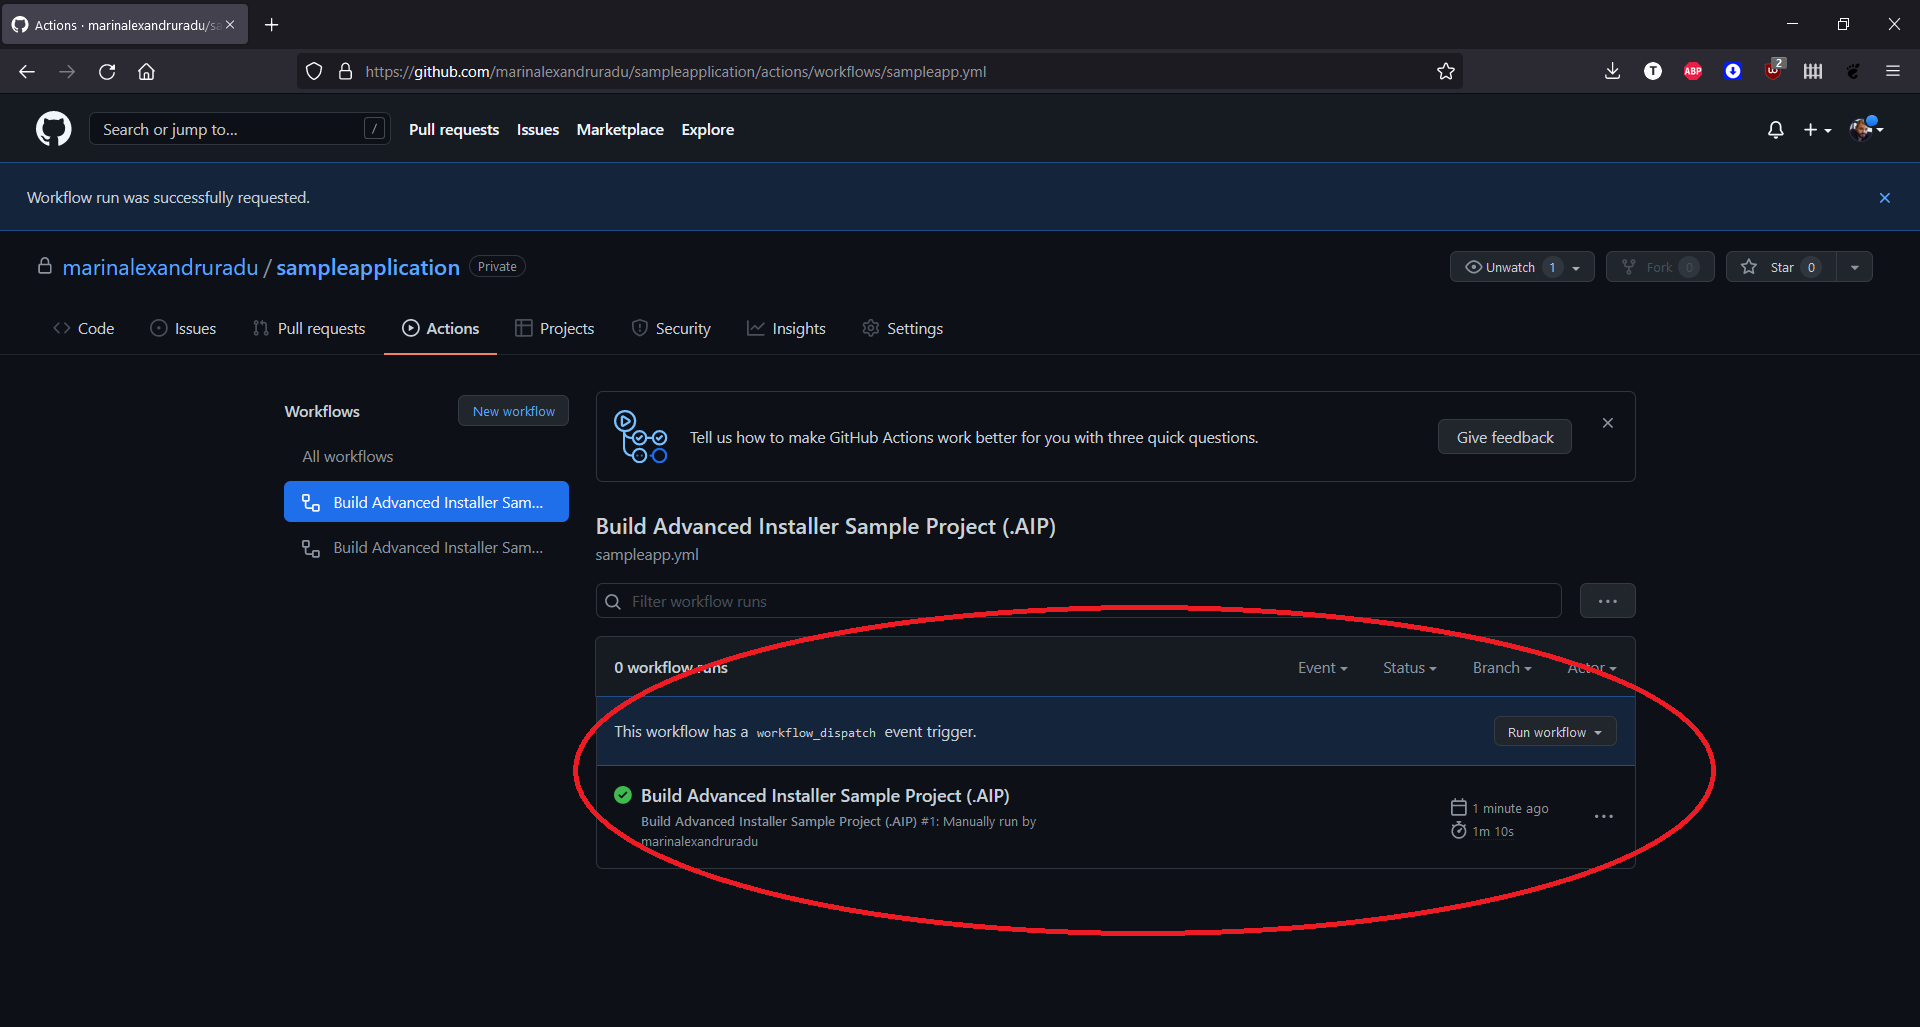Click Pull requests in top navigation
The width and height of the screenshot is (1920, 1027).
[x=454, y=130]
